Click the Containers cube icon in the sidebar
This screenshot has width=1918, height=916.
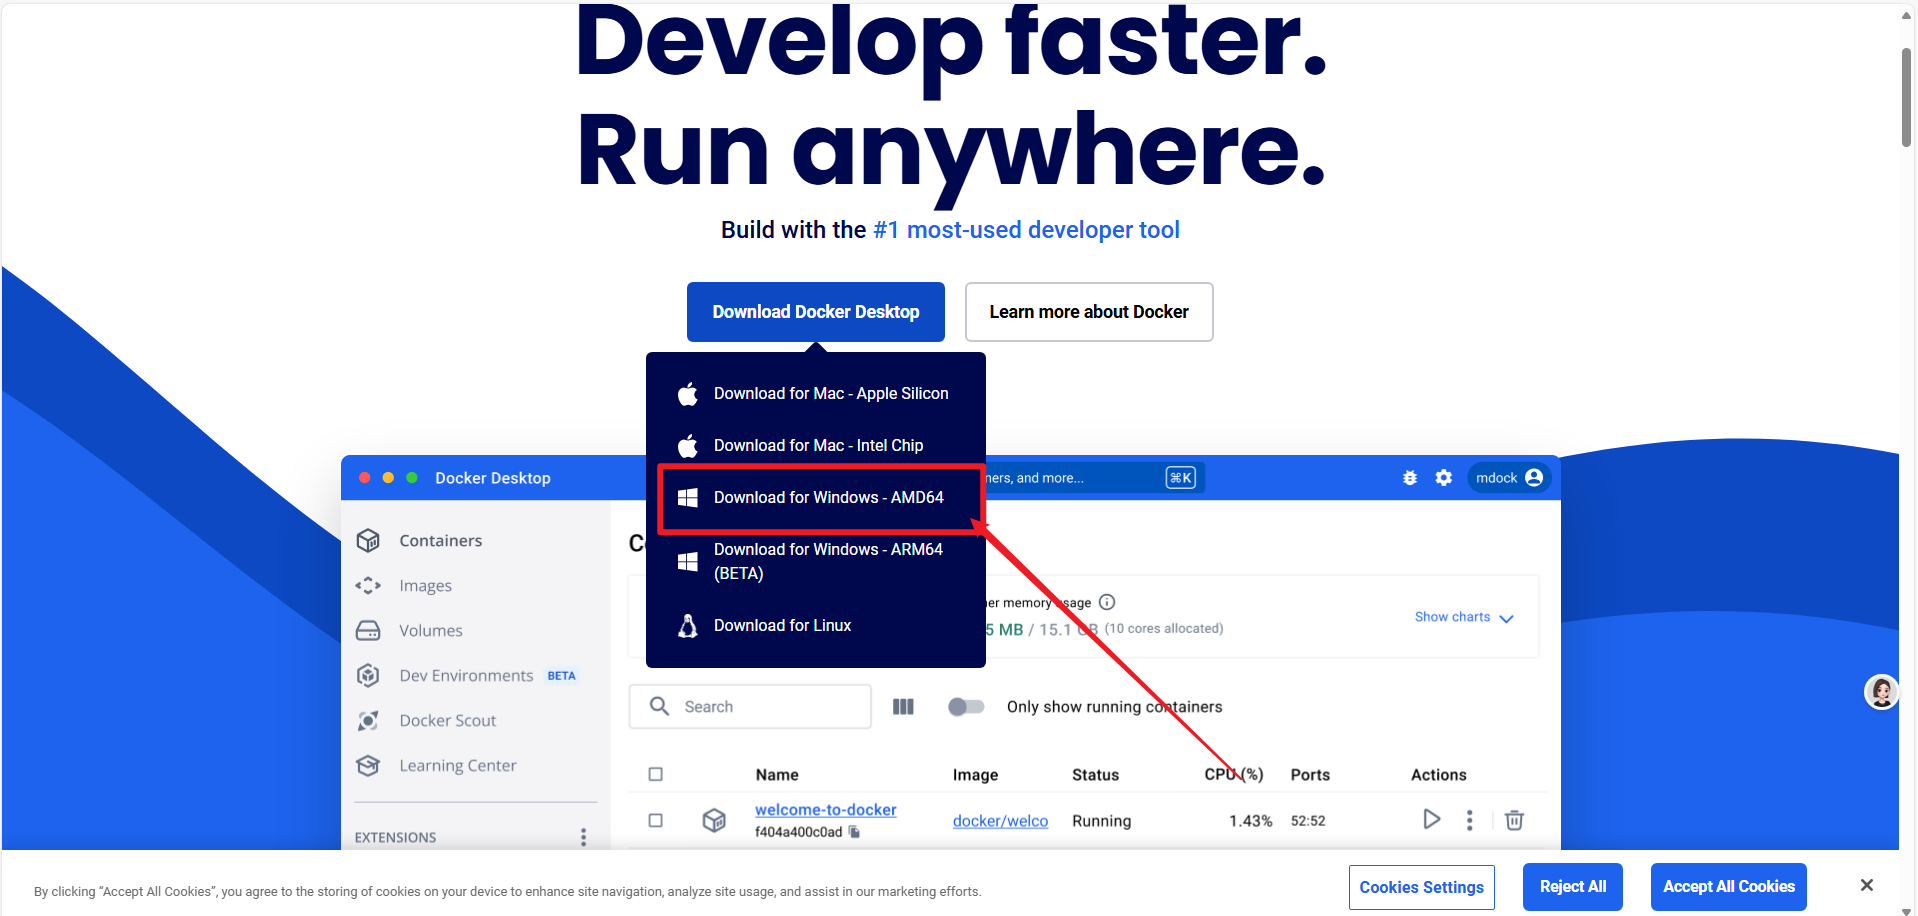coord(368,540)
